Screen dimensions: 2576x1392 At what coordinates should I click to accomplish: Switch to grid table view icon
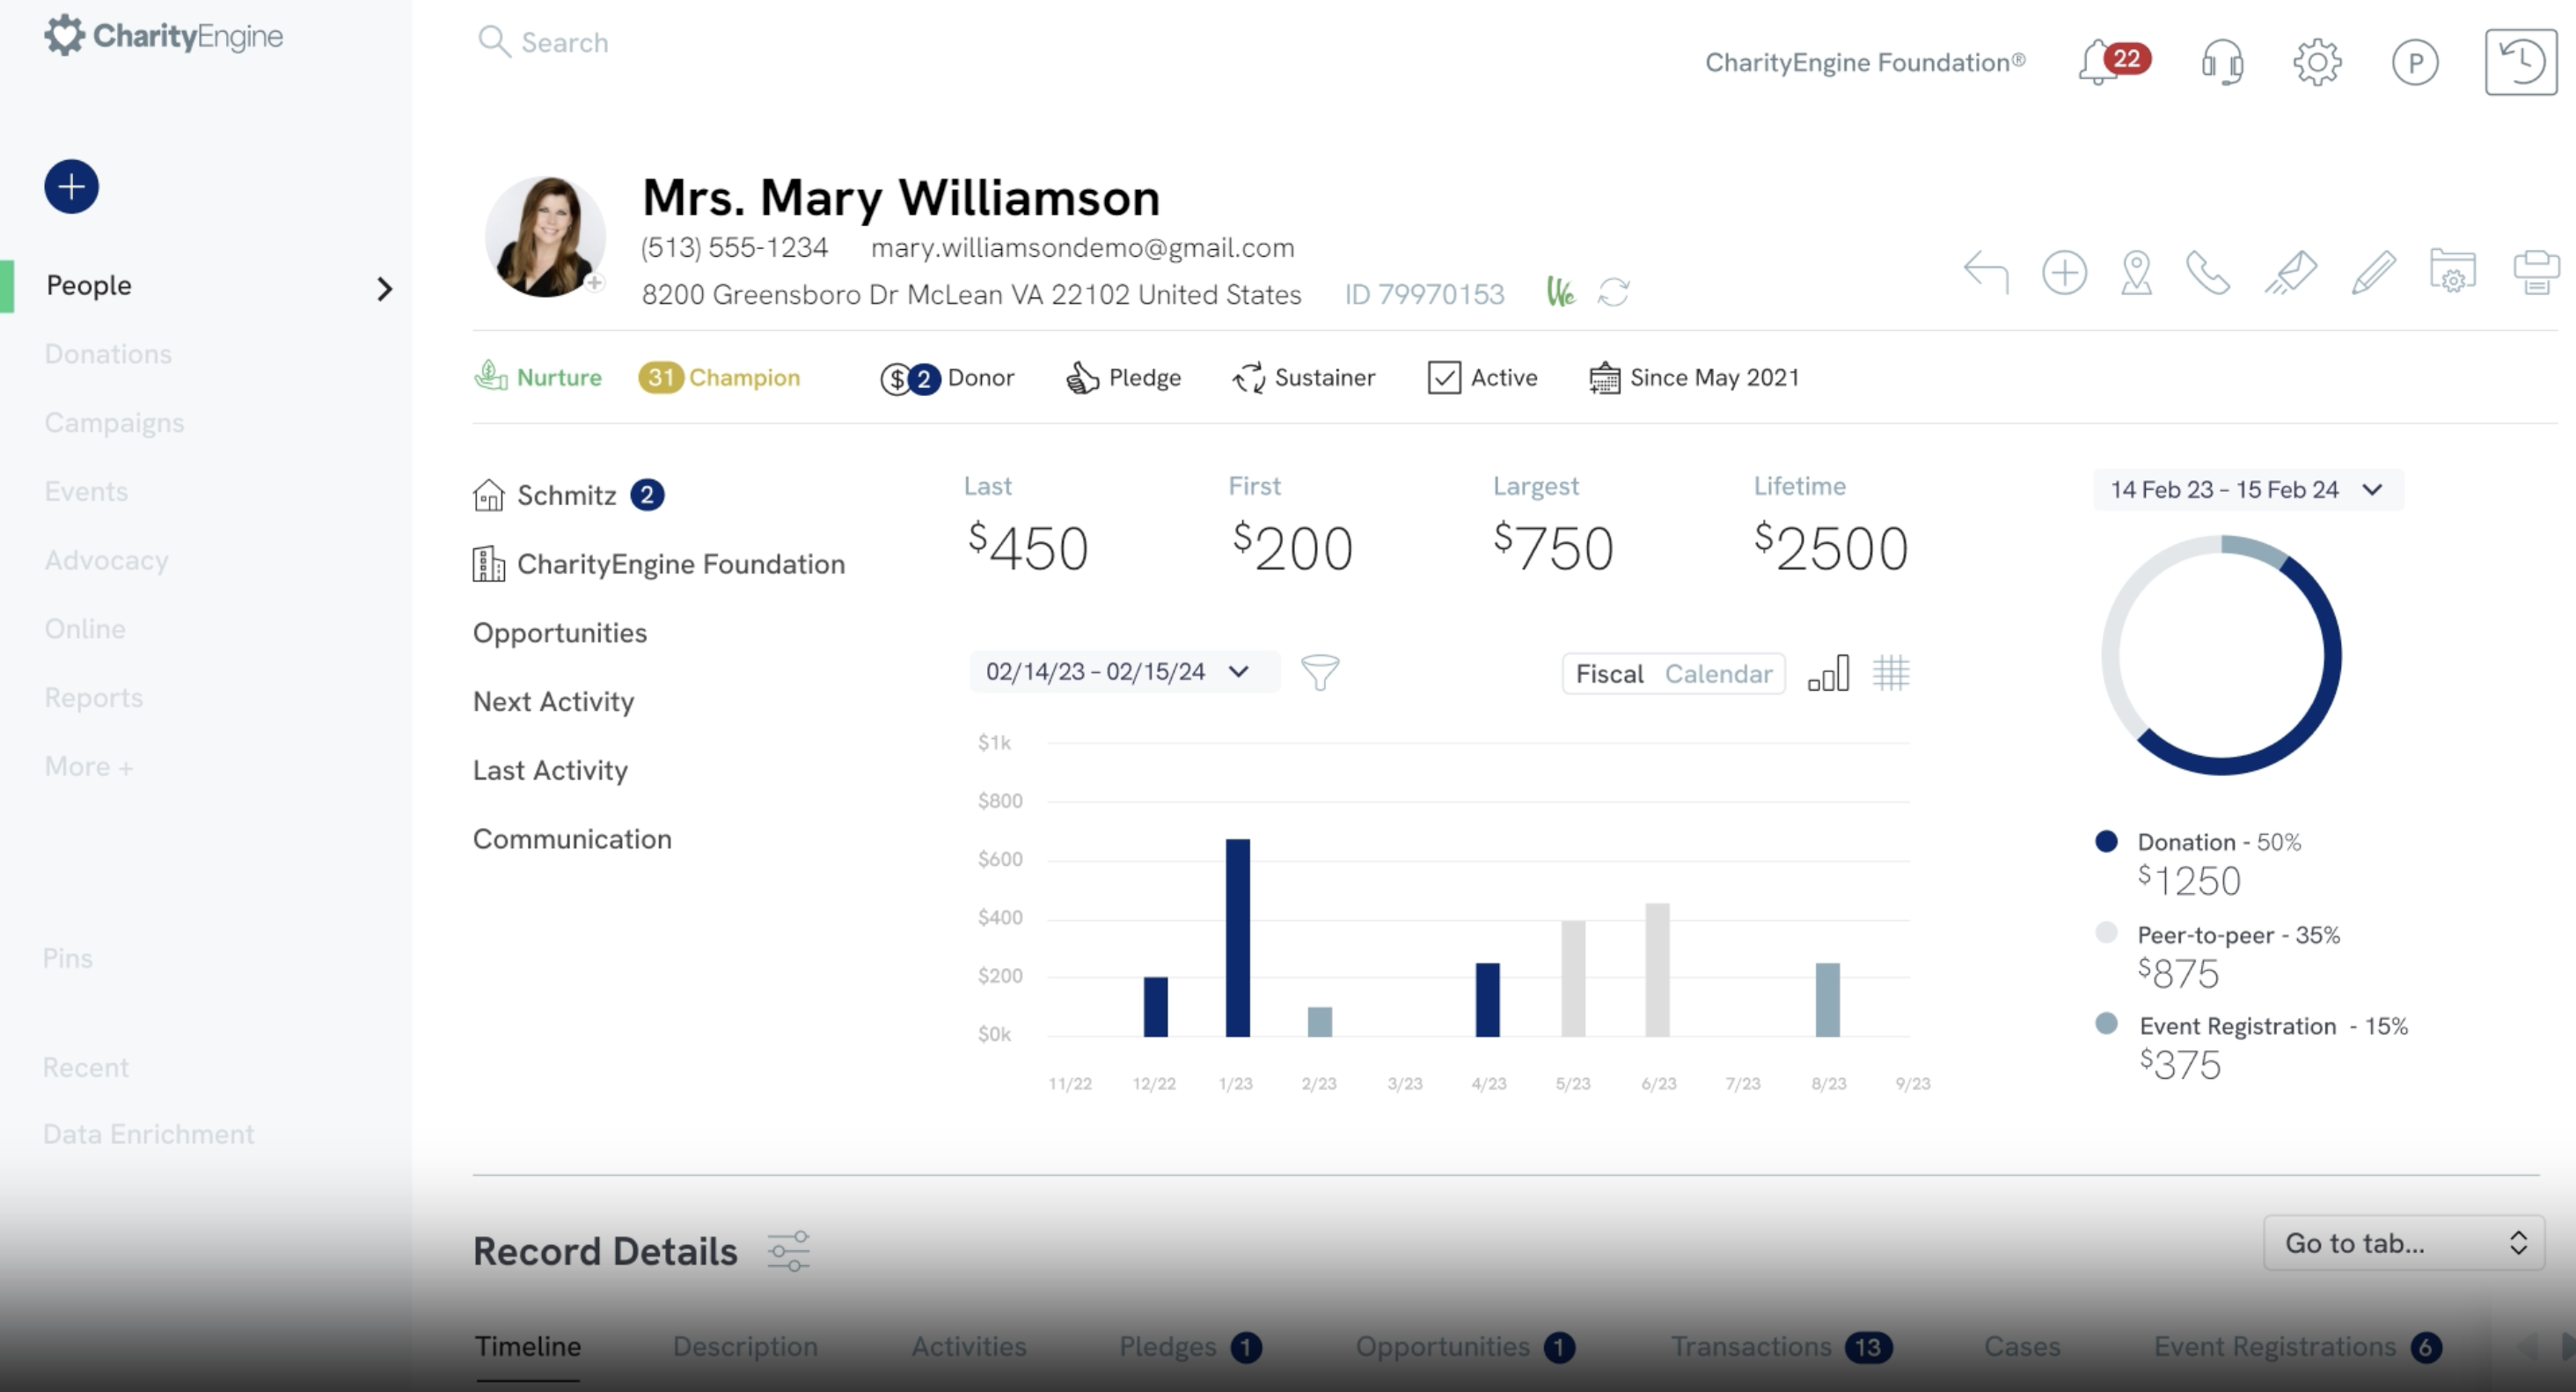(1891, 673)
